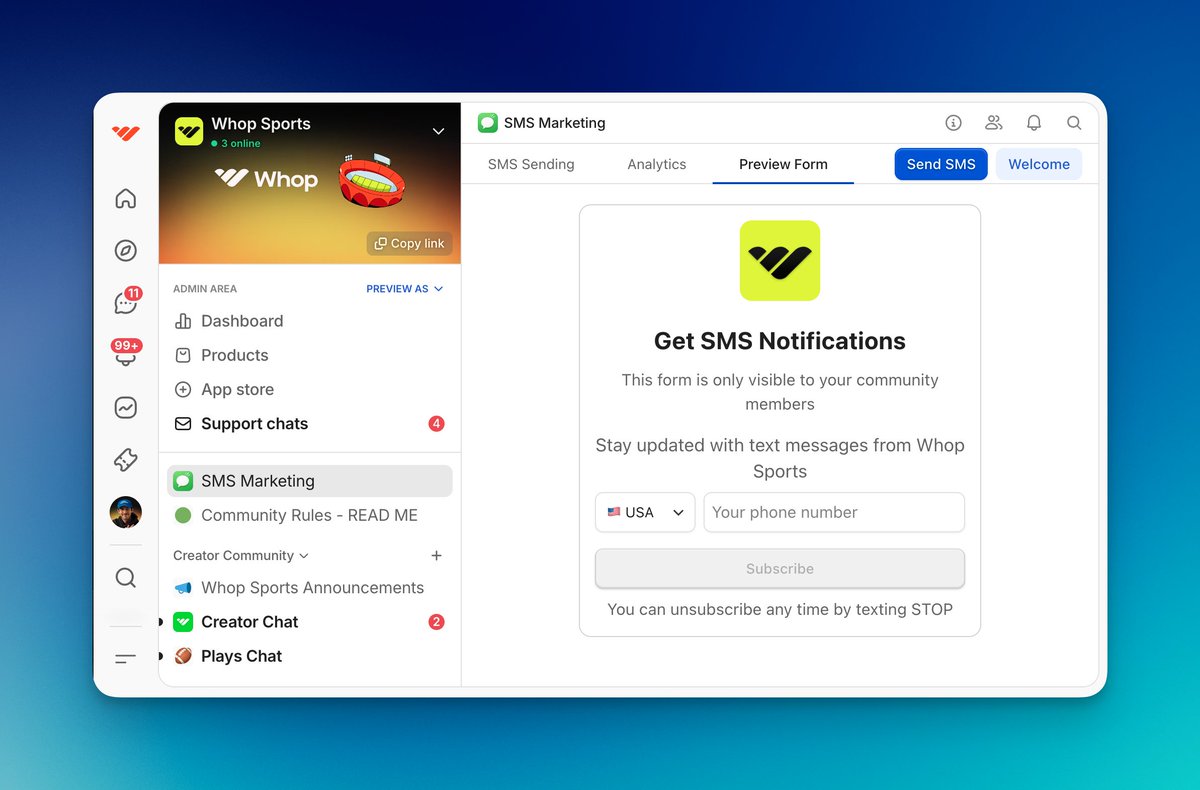Switch to the Analytics tab

pyautogui.click(x=657, y=164)
